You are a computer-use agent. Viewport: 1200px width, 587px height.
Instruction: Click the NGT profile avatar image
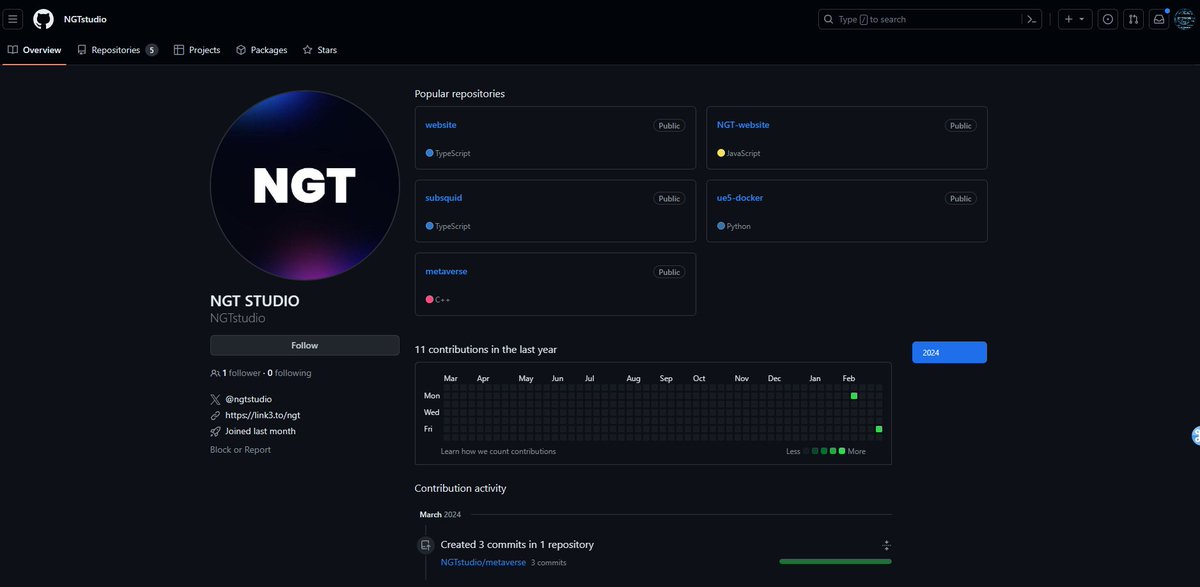coord(305,185)
